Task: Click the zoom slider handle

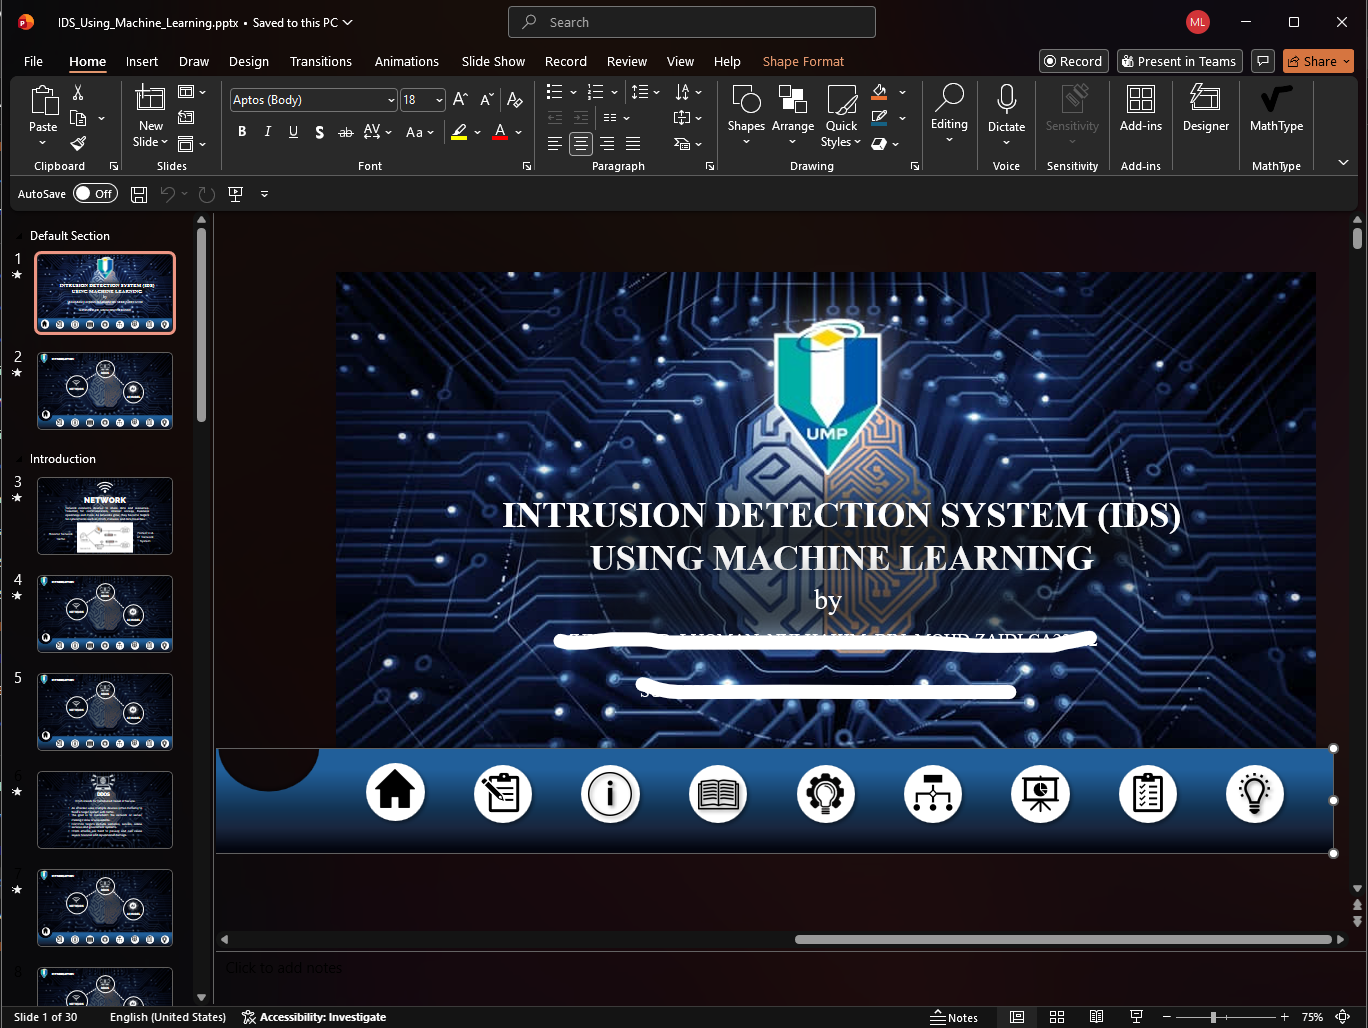Action: (1213, 1017)
